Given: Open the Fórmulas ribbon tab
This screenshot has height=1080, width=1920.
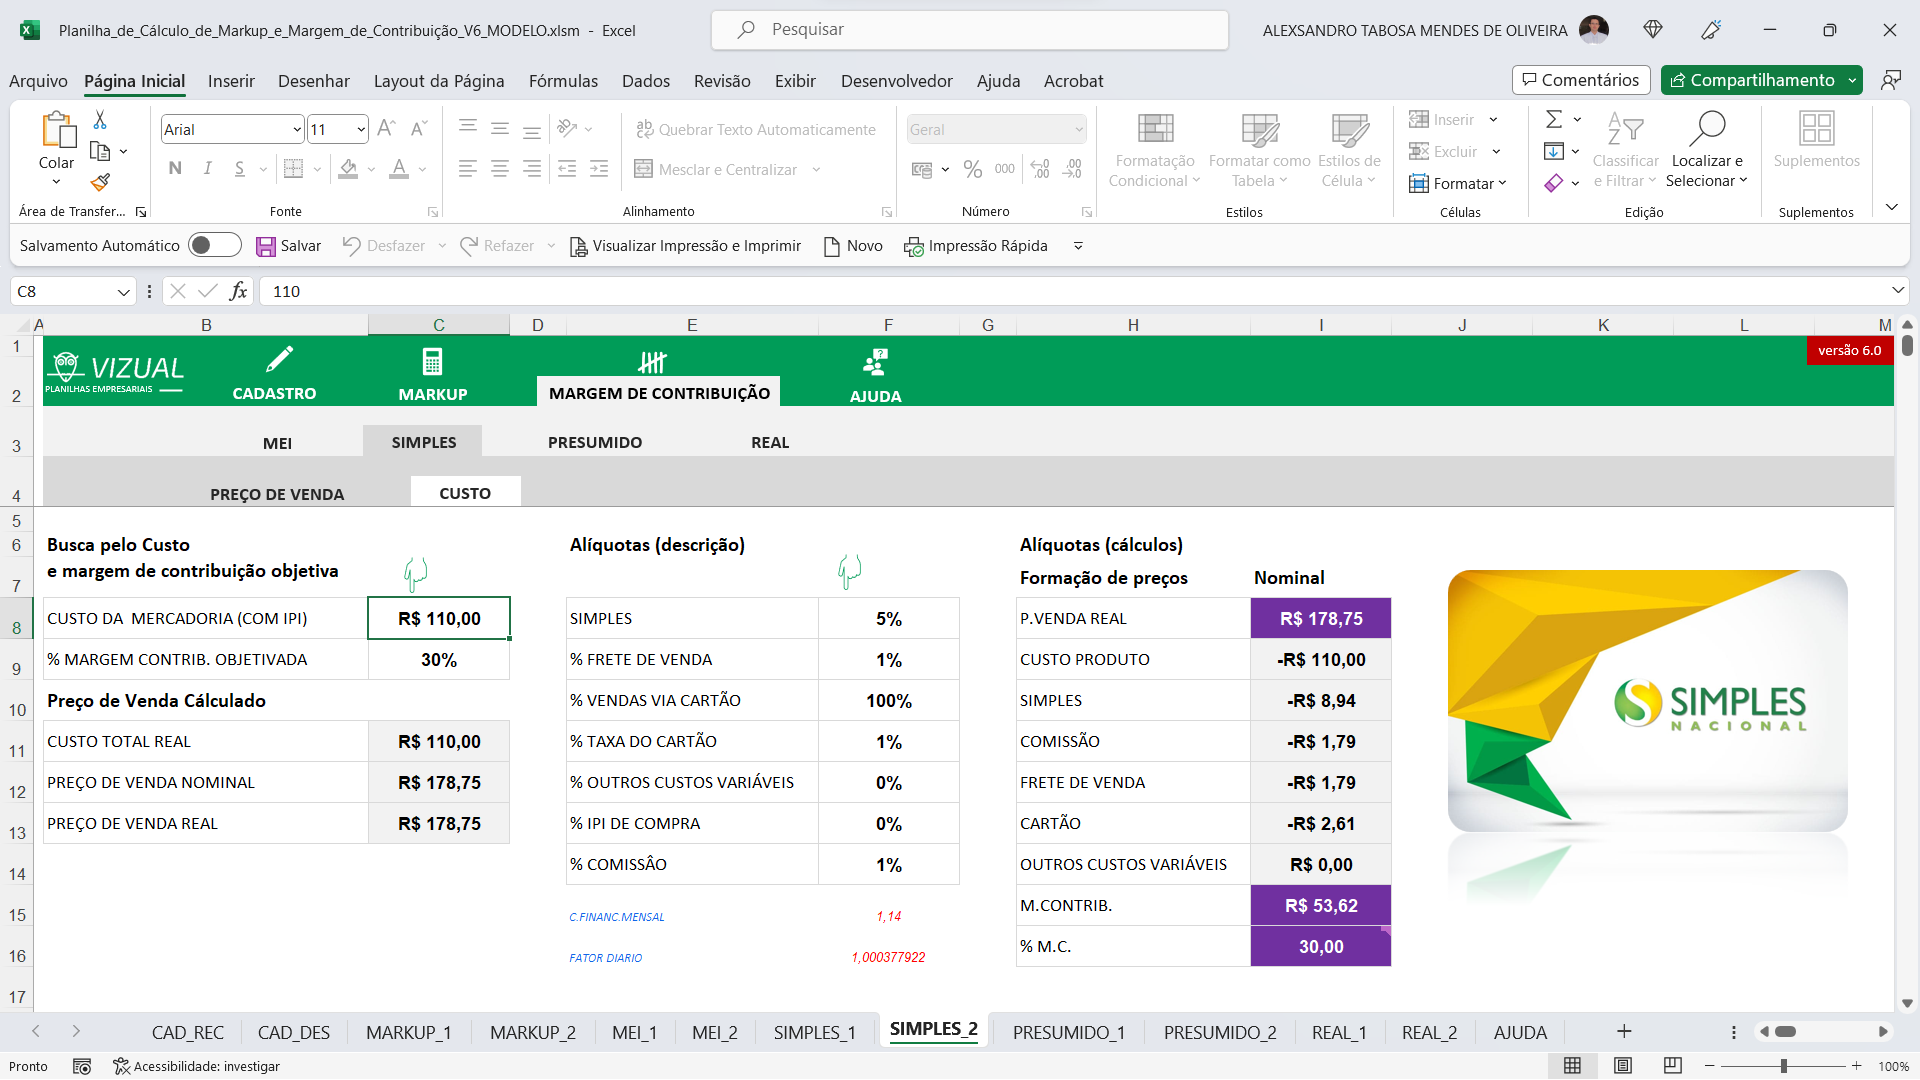Looking at the screenshot, I should [563, 81].
